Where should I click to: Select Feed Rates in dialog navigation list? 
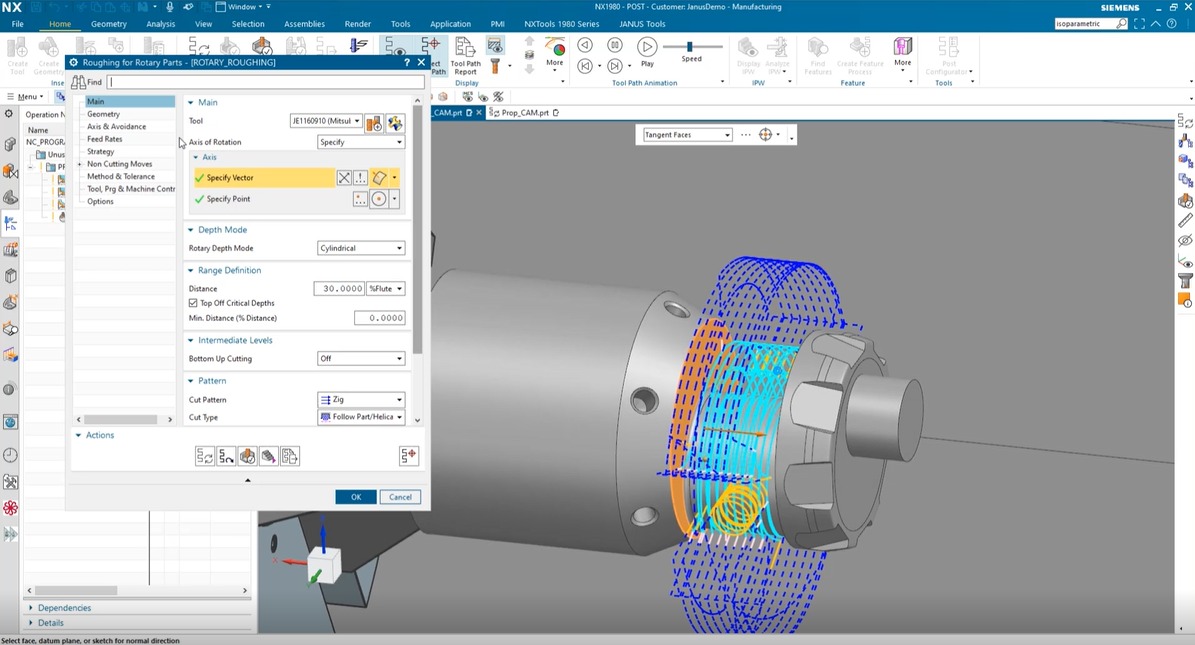coord(104,139)
